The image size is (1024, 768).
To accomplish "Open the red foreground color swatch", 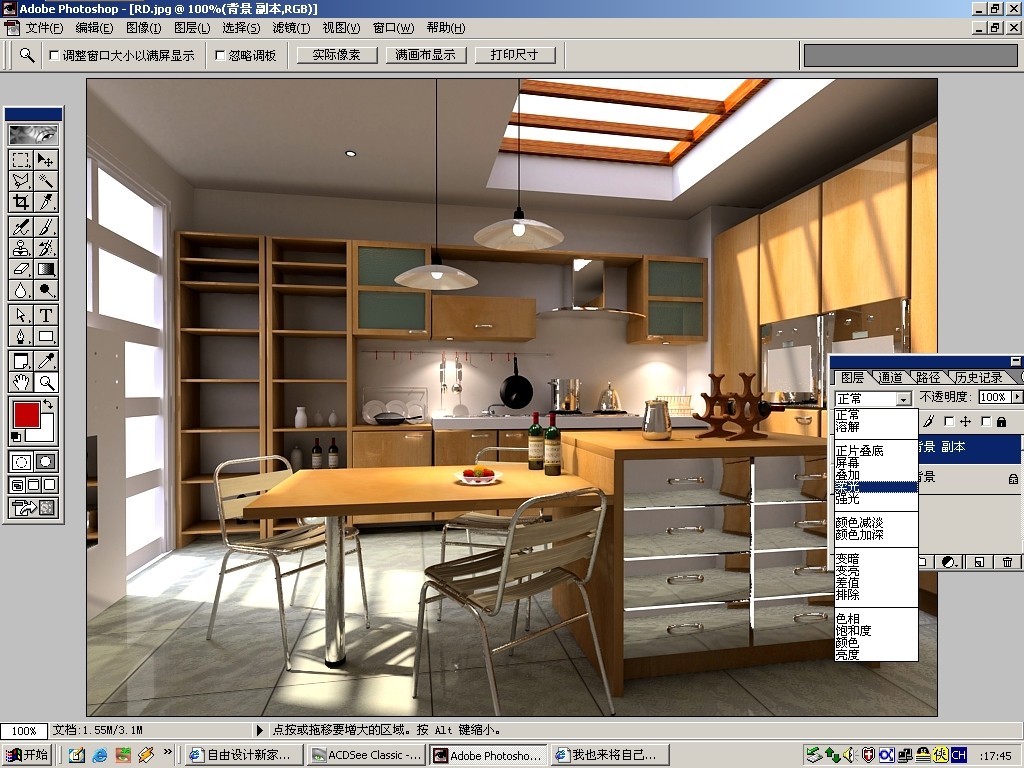I will click(27, 414).
